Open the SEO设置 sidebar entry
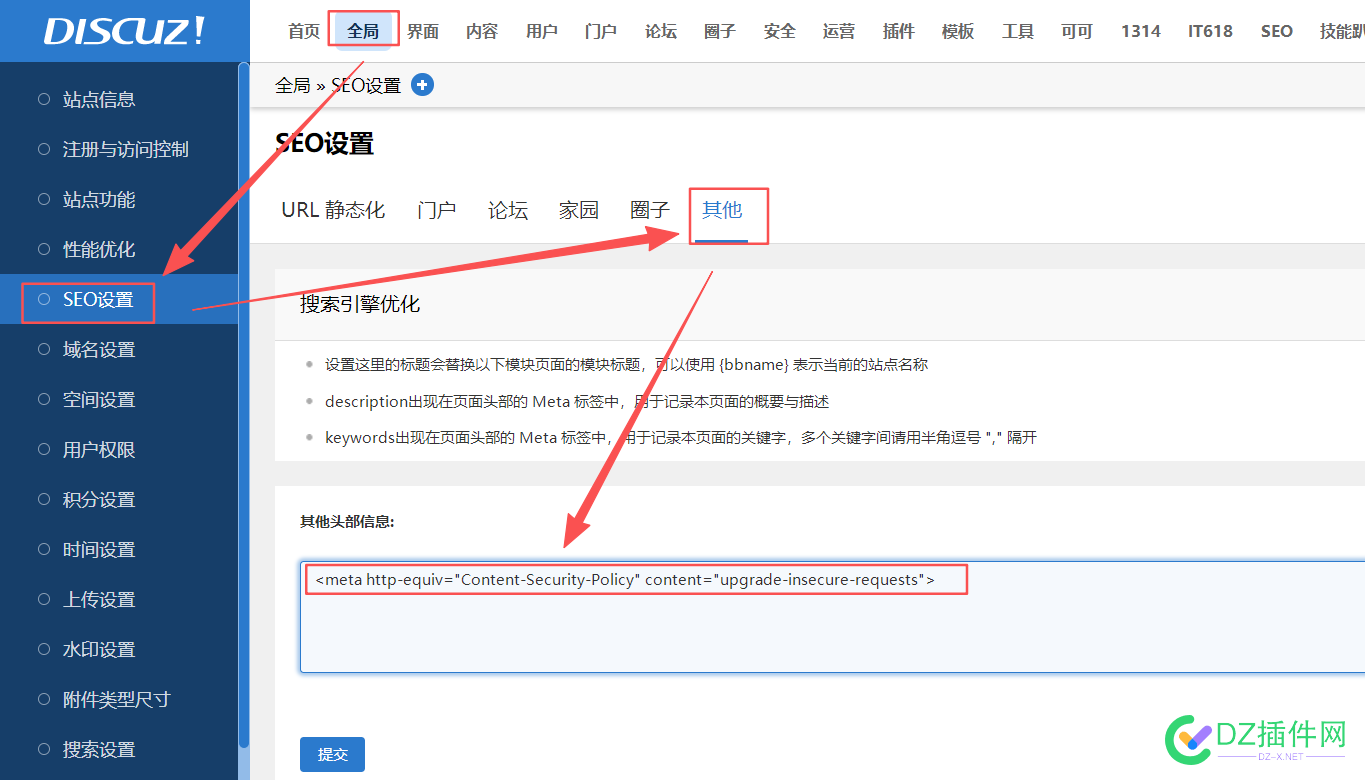The height and width of the screenshot is (780, 1365). click(x=97, y=300)
